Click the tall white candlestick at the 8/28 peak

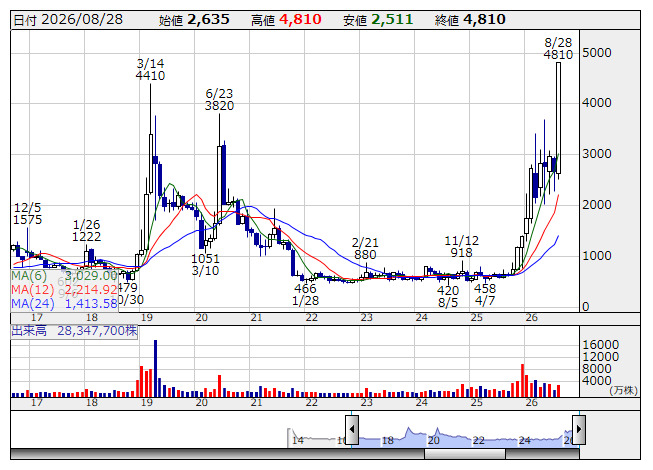point(558,118)
